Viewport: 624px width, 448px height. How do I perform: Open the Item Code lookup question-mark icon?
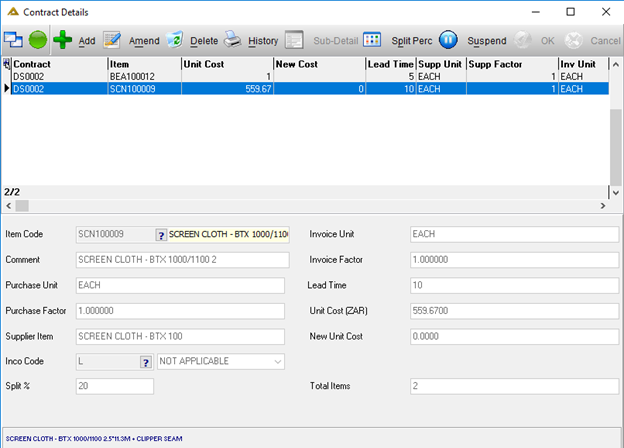point(161,235)
